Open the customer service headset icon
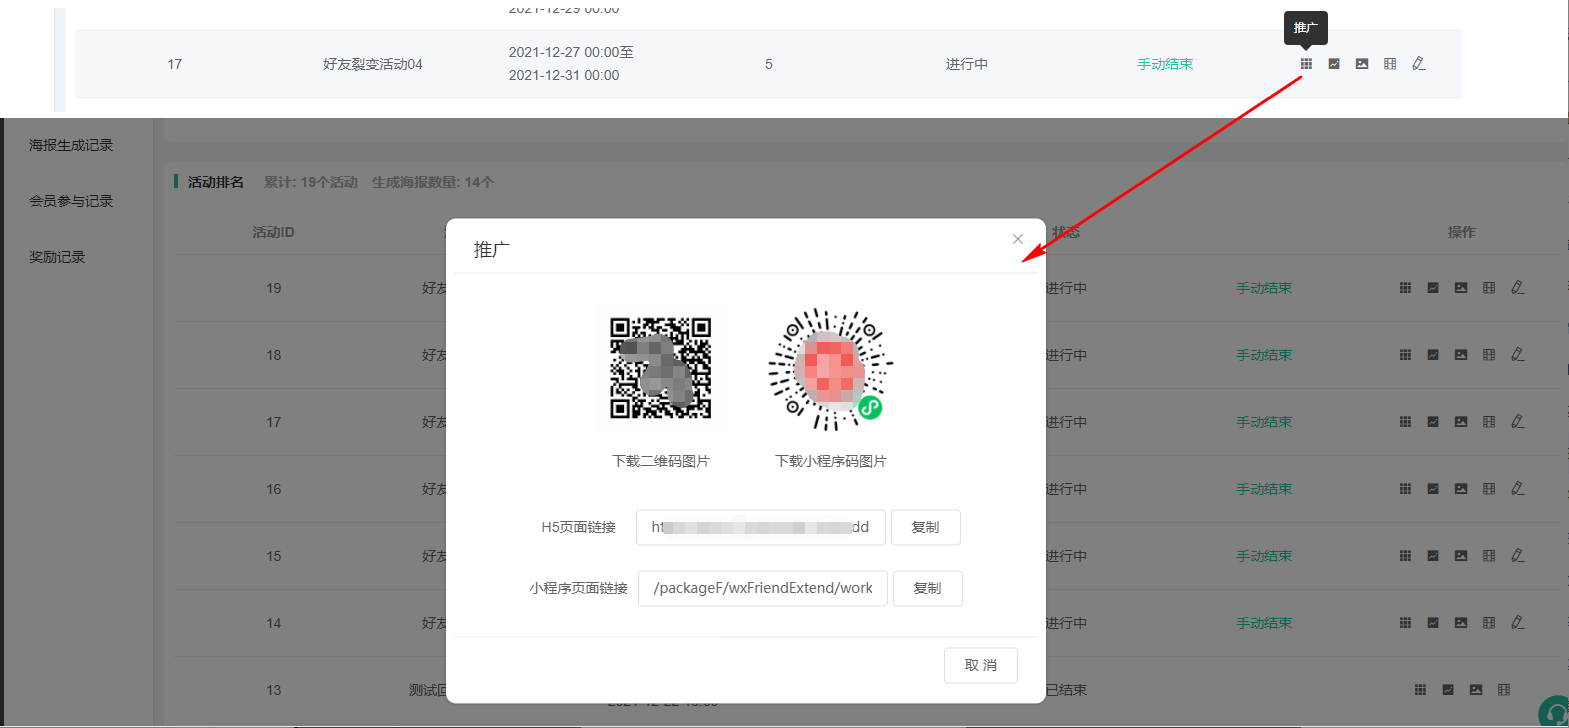1569x728 pixels. tap(1555, 712)
